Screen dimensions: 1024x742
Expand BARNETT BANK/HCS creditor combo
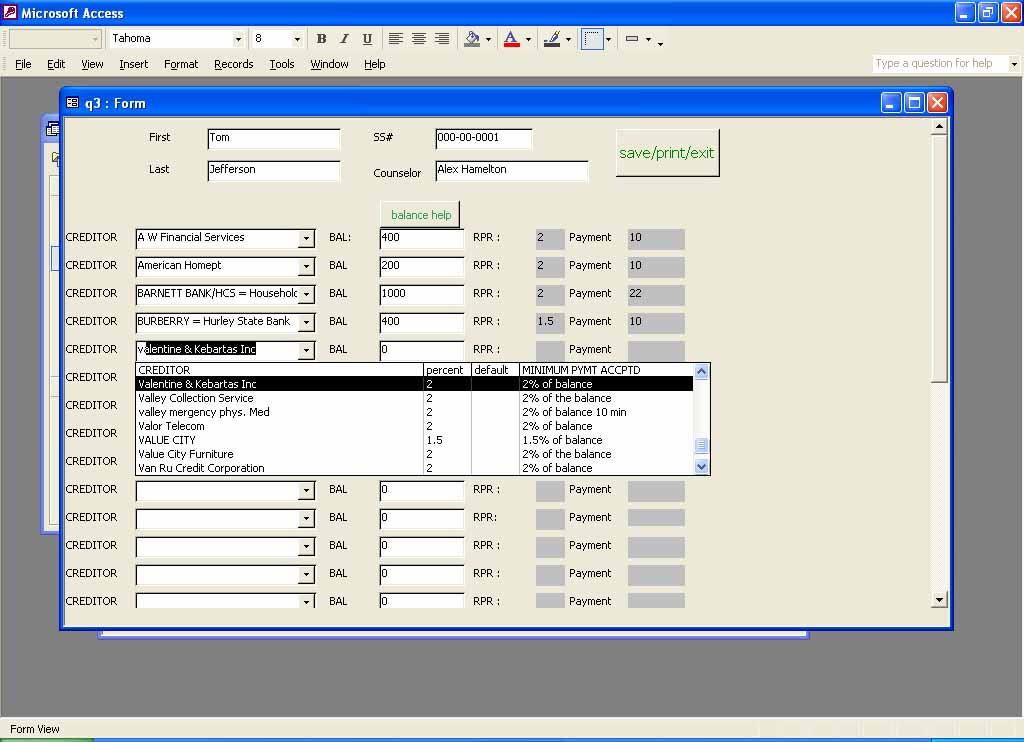tap(306, 295)
